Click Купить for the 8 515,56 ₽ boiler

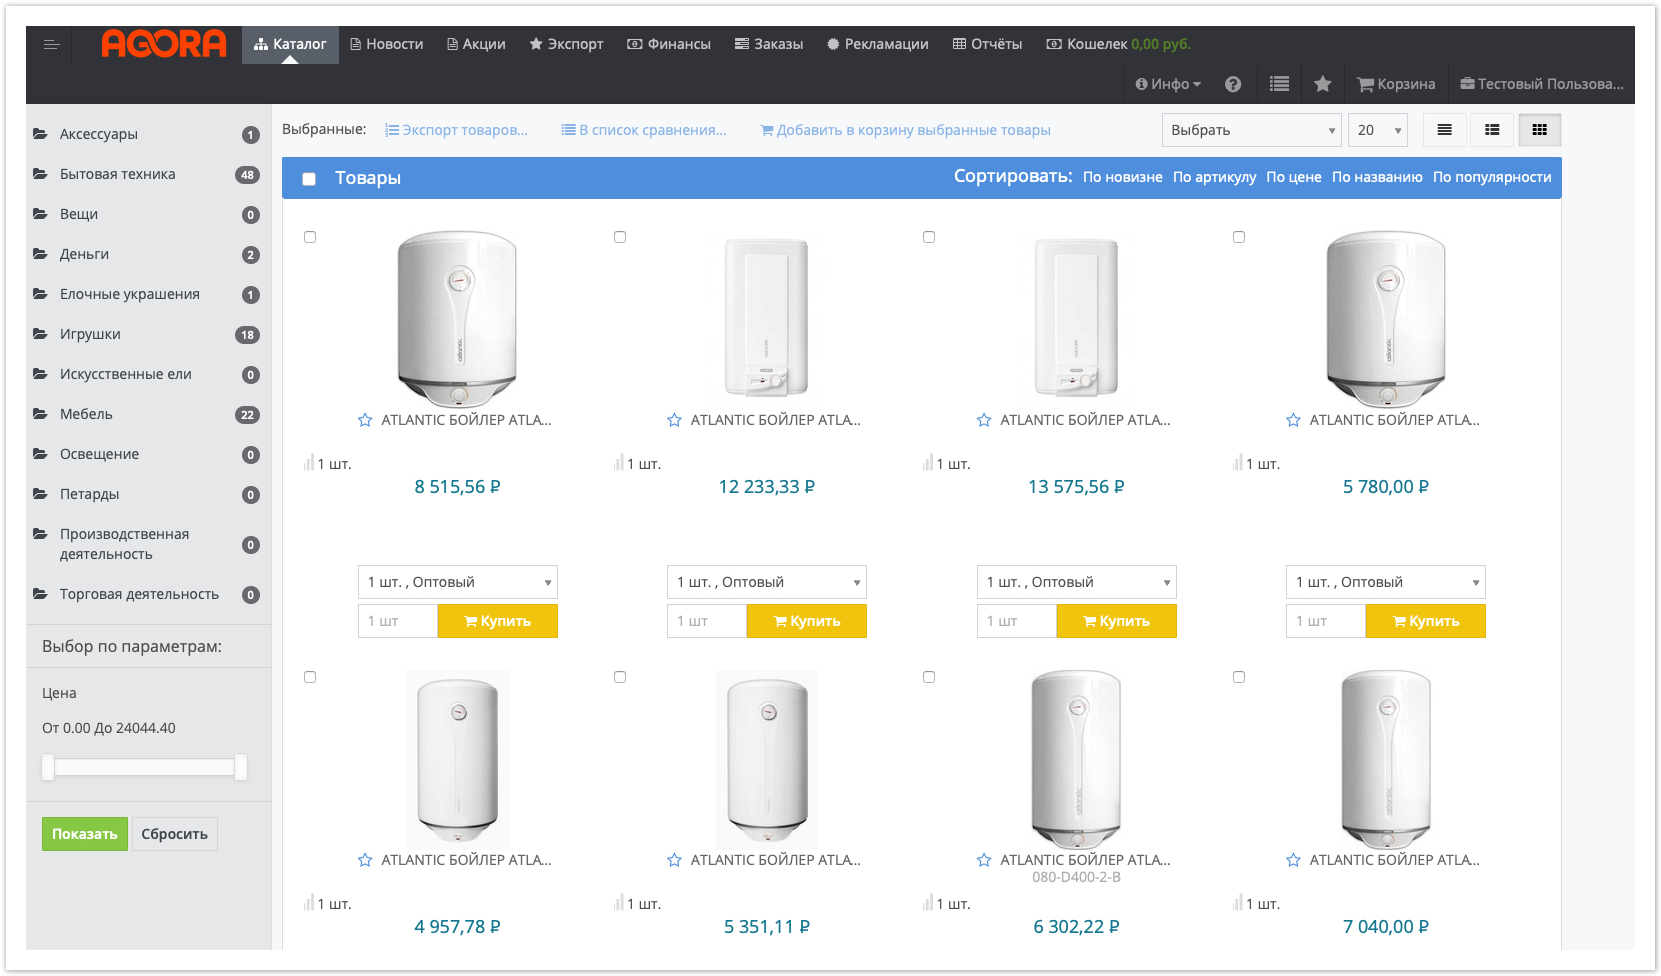click(498, 621)
